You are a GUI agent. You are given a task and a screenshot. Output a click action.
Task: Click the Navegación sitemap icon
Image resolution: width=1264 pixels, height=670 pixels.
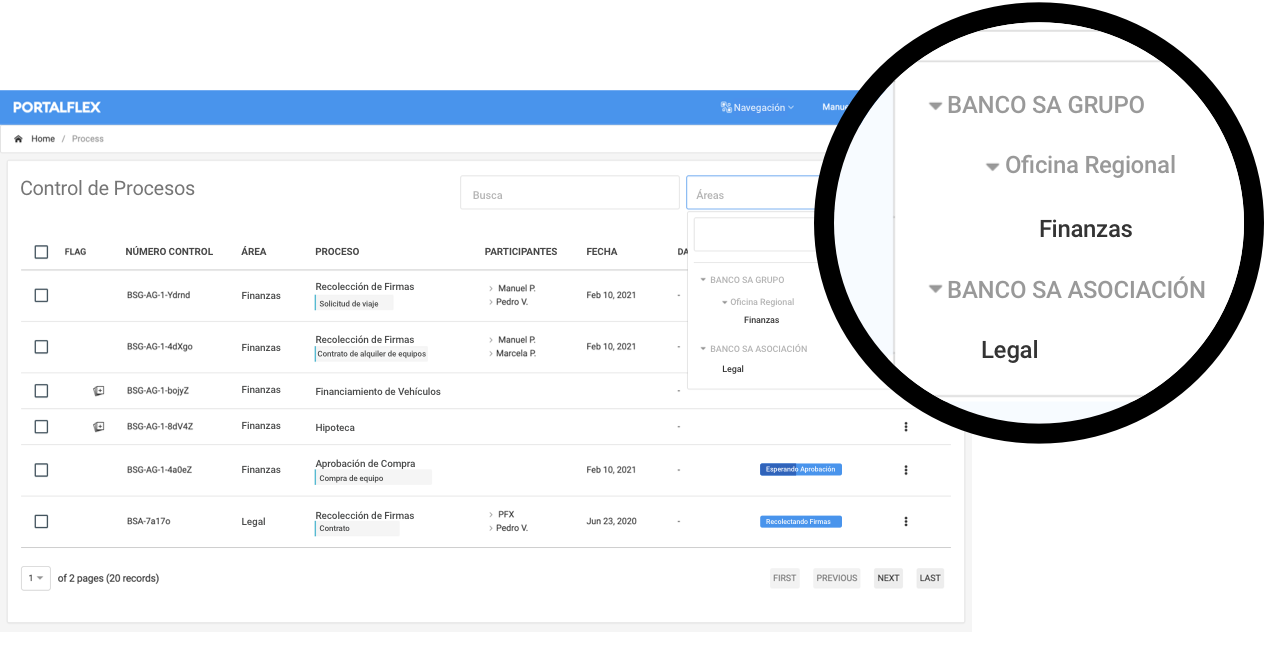[726, 107]
